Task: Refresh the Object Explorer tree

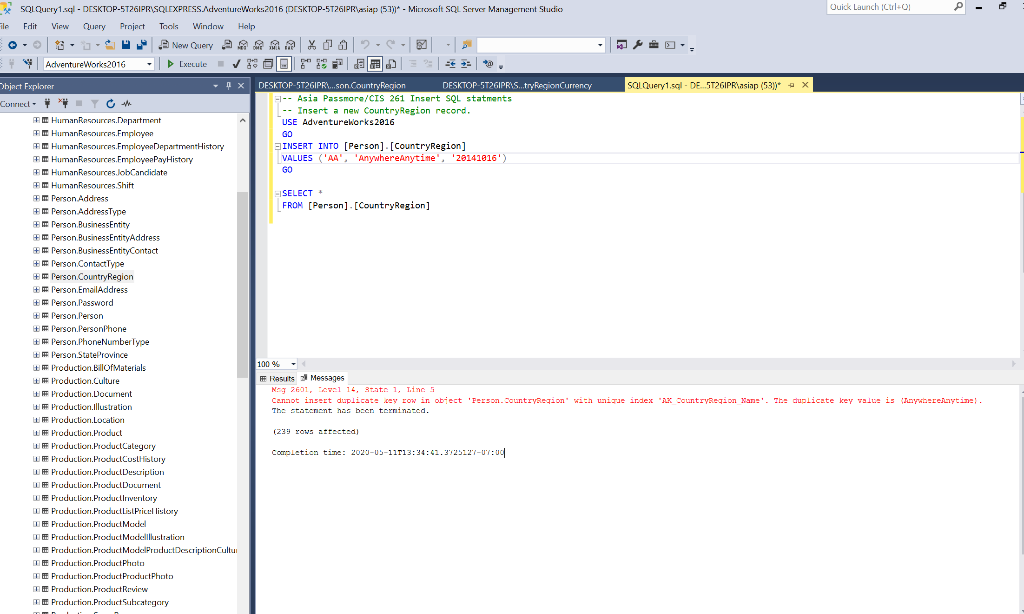Action: pos(110,104)
